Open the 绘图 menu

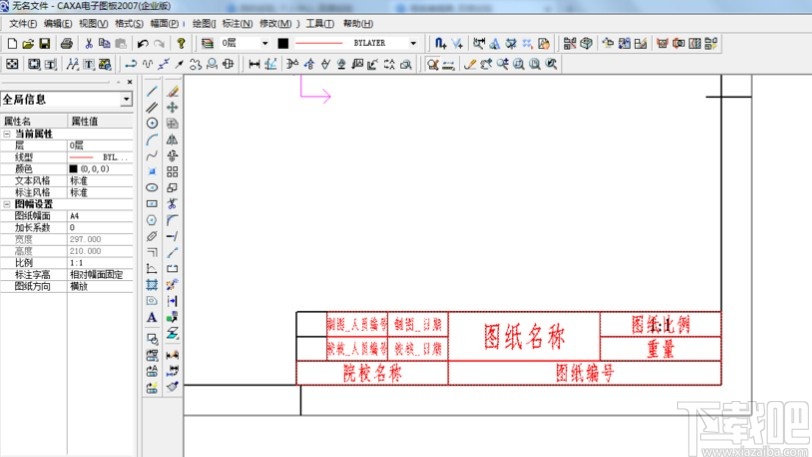pos(204,24)
